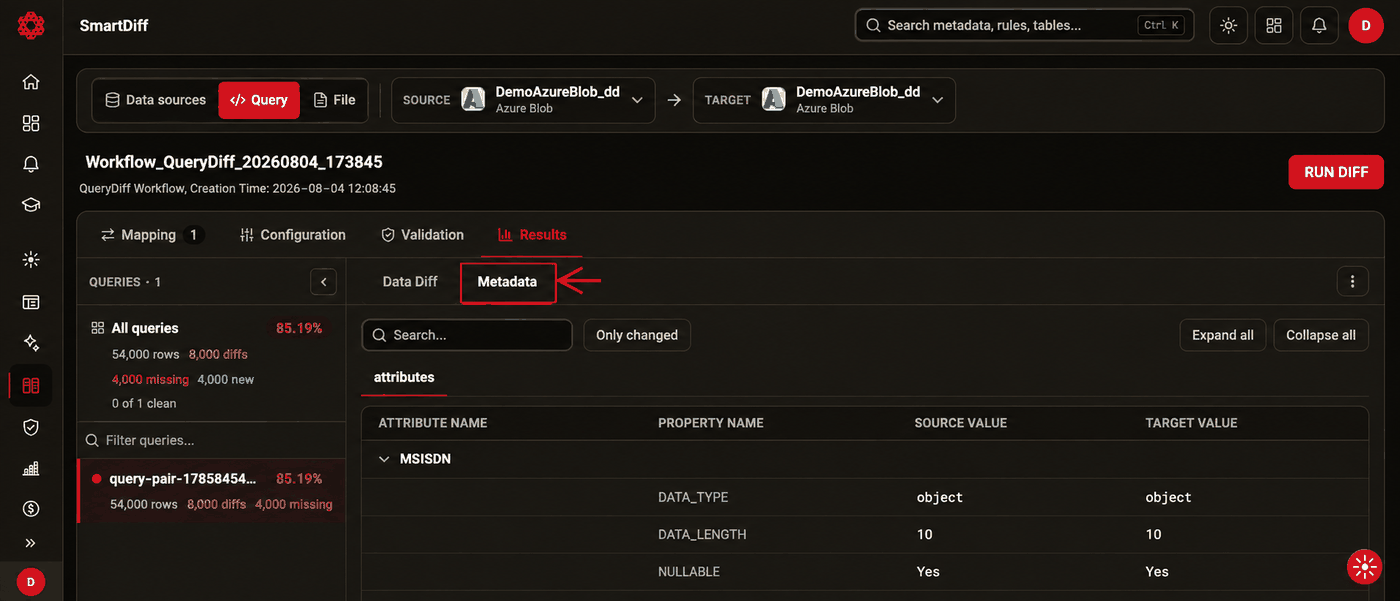Open the Home page from sidebar
This screenshot has width=1400, height=601.
tap(31, 82)
